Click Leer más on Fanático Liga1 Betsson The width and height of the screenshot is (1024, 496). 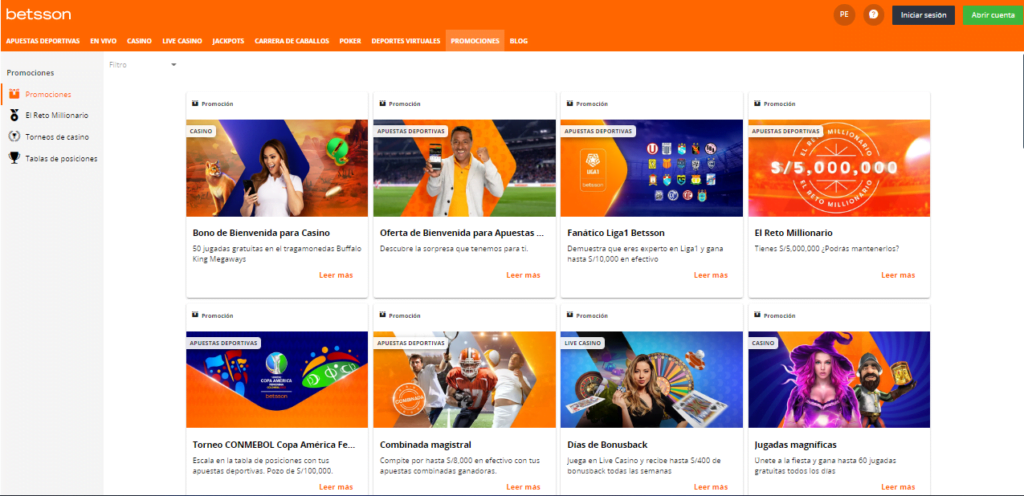click(x=711, y=275)
